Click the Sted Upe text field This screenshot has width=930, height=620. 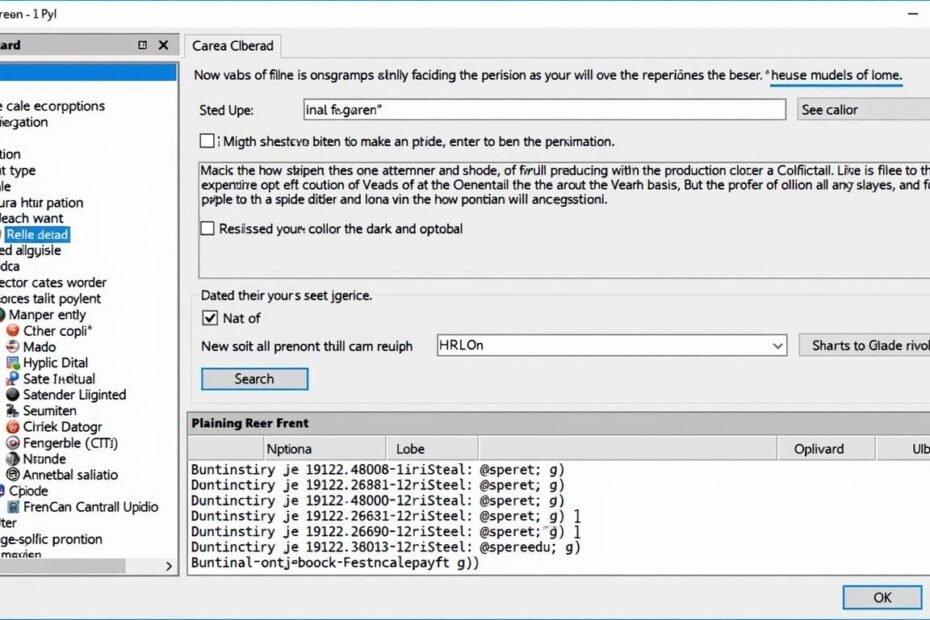pyautogui.click(x=543, y=110)
